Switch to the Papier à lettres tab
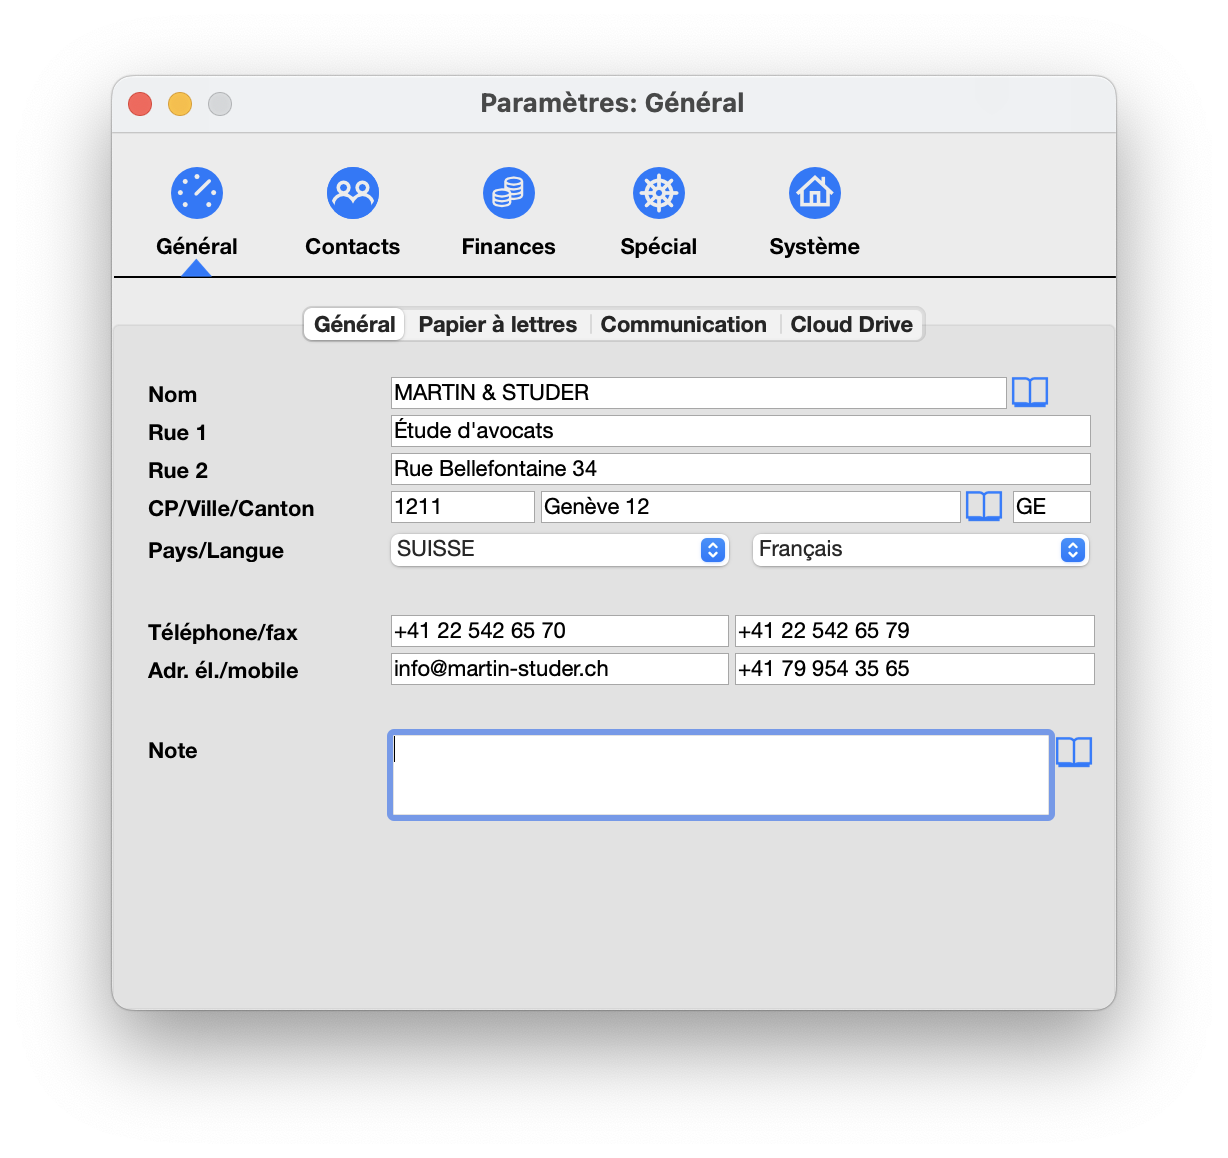 pos(497,324)
